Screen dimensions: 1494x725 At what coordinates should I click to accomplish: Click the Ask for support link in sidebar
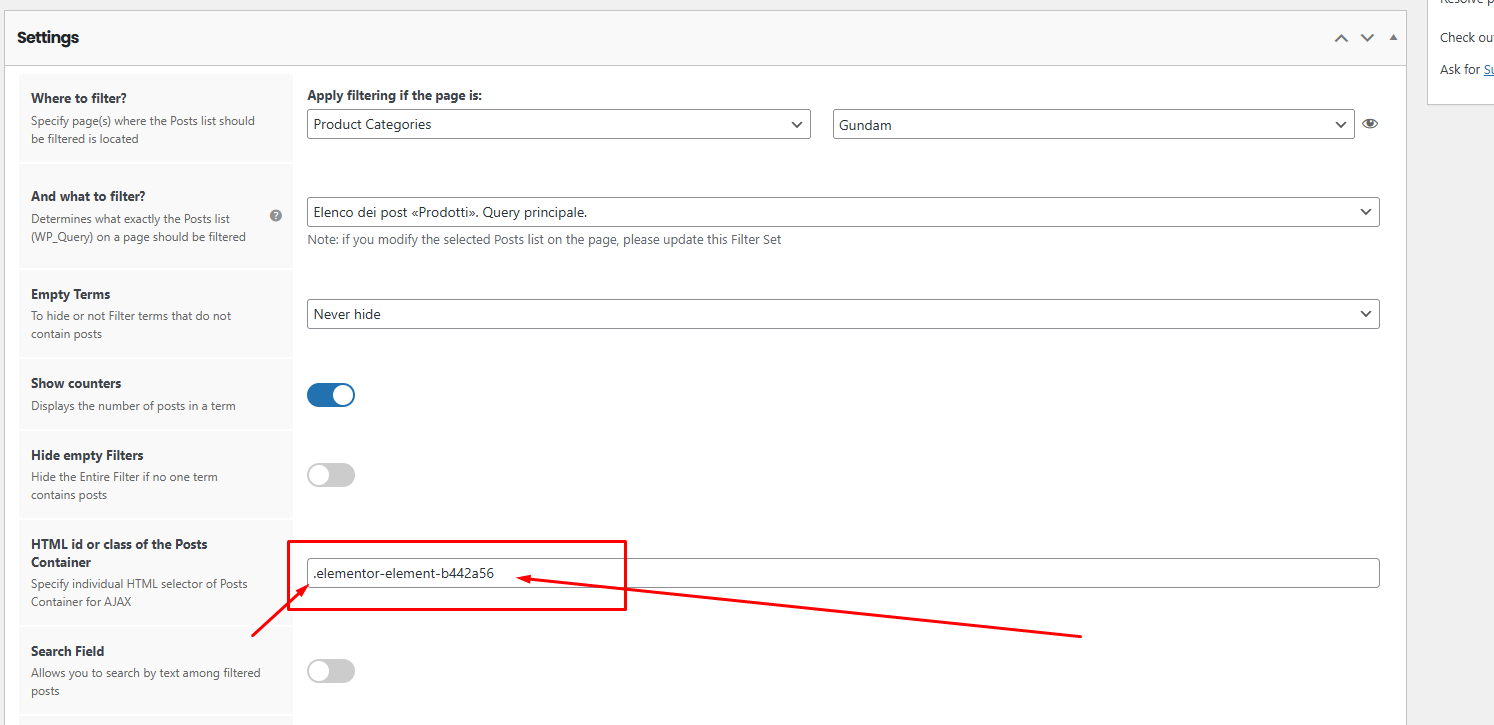point(1488,70)
